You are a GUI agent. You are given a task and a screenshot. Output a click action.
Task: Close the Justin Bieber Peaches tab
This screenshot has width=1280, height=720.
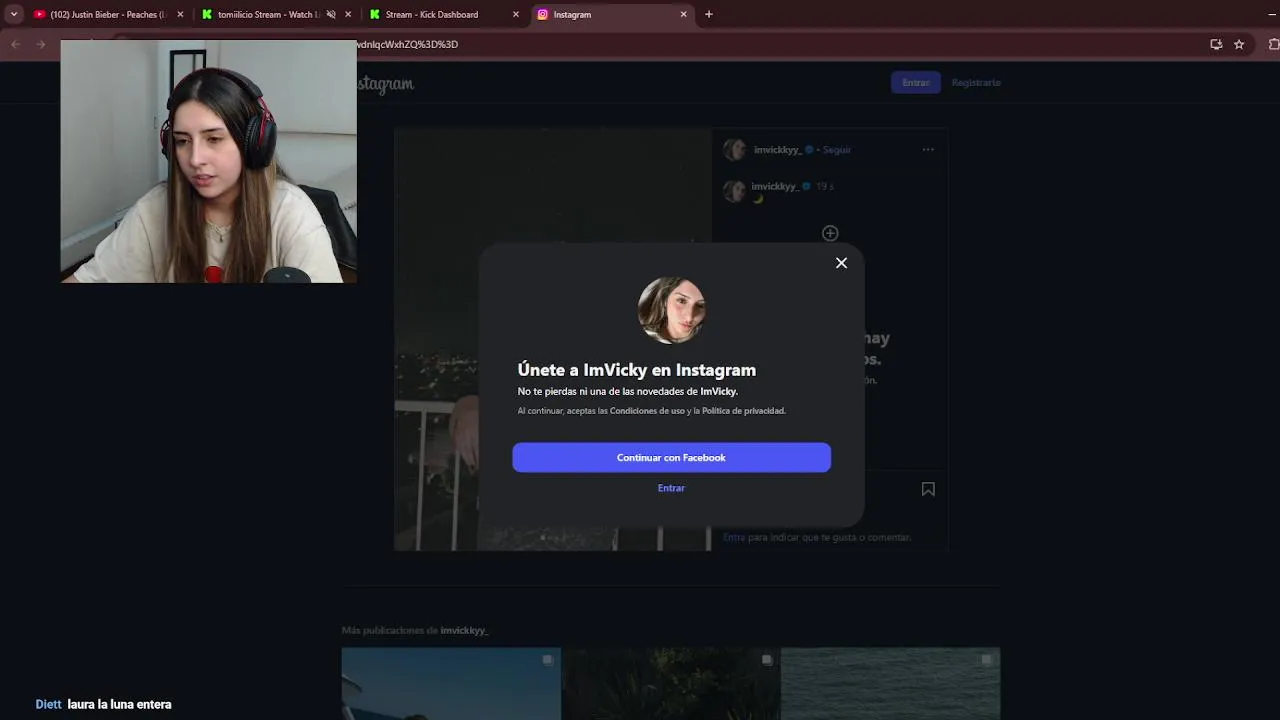coord(180,14)
